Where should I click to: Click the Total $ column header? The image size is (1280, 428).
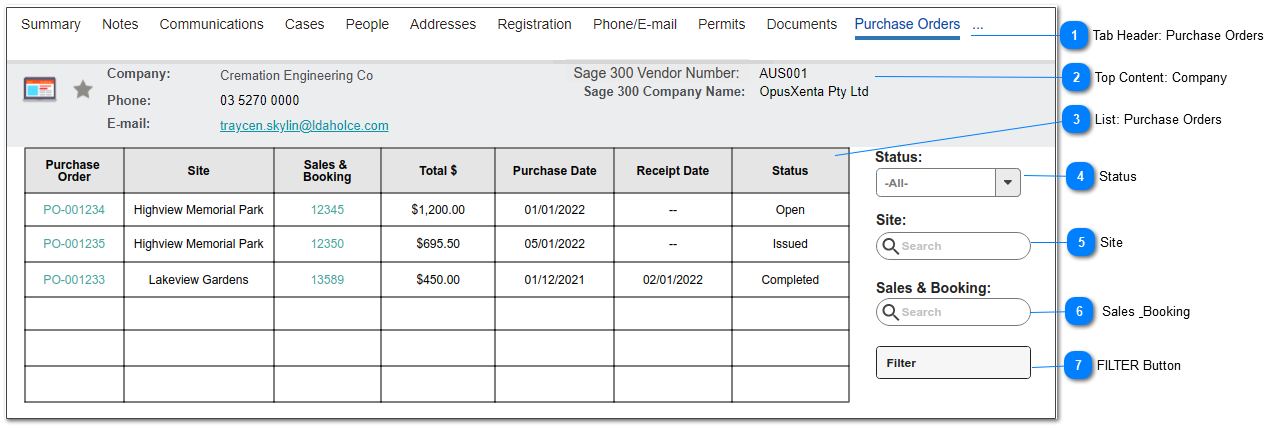click(438, 171)
